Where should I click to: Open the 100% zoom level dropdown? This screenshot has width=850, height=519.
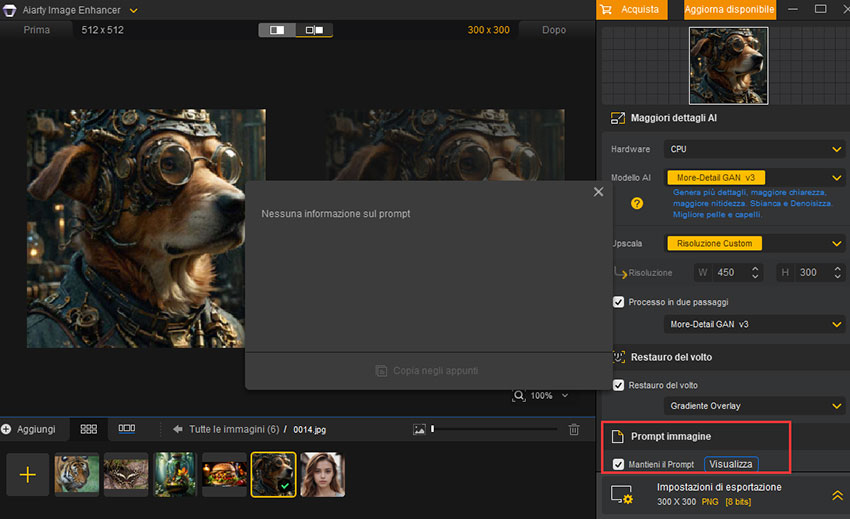(x=565, y=396)
